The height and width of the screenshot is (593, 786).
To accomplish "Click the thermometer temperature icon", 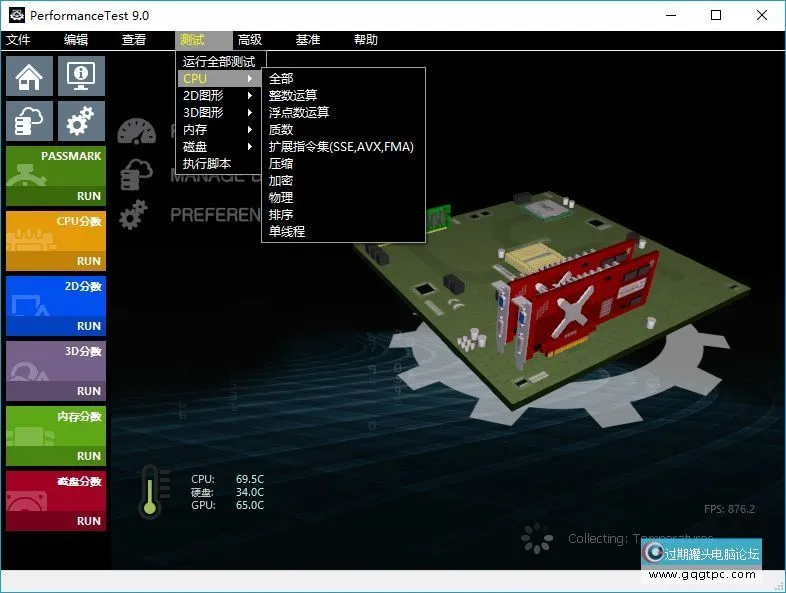I will point(151,491).
